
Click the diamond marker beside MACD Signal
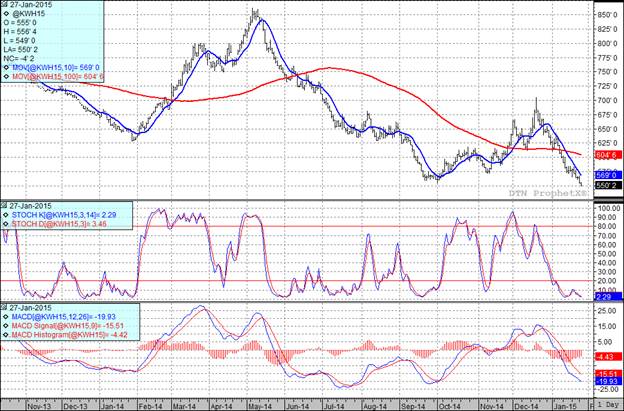[6, 326]
